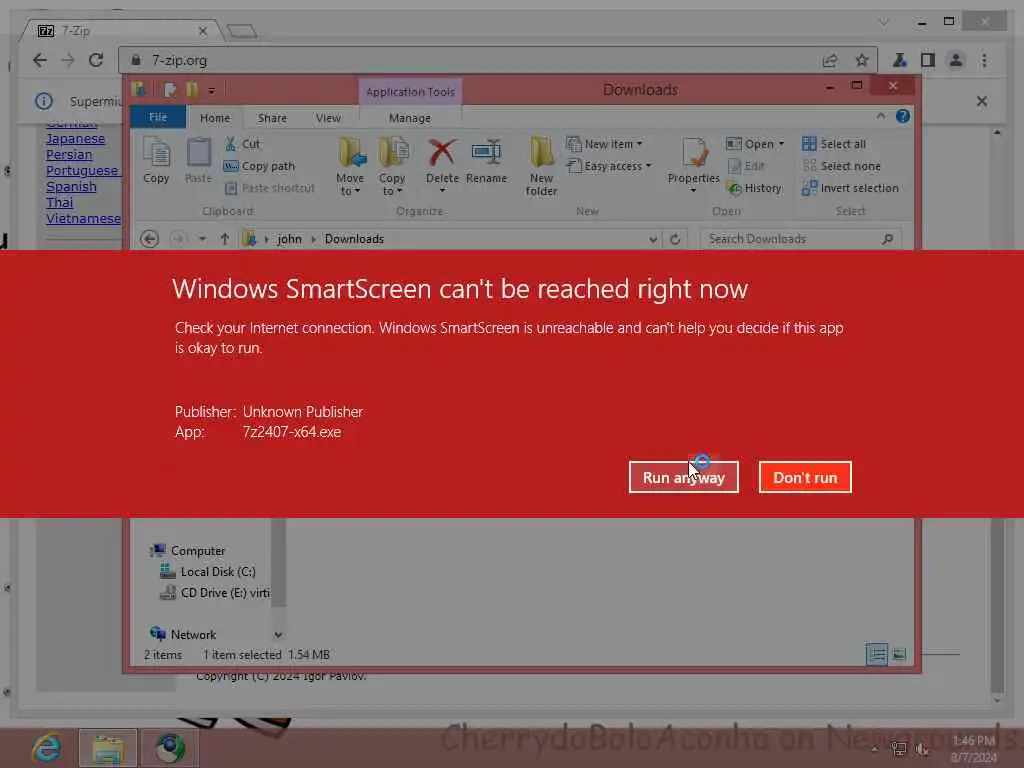Expand the New item dropdown
The width and height of the screenshot is (1024, 768).
tap(605, 144)
